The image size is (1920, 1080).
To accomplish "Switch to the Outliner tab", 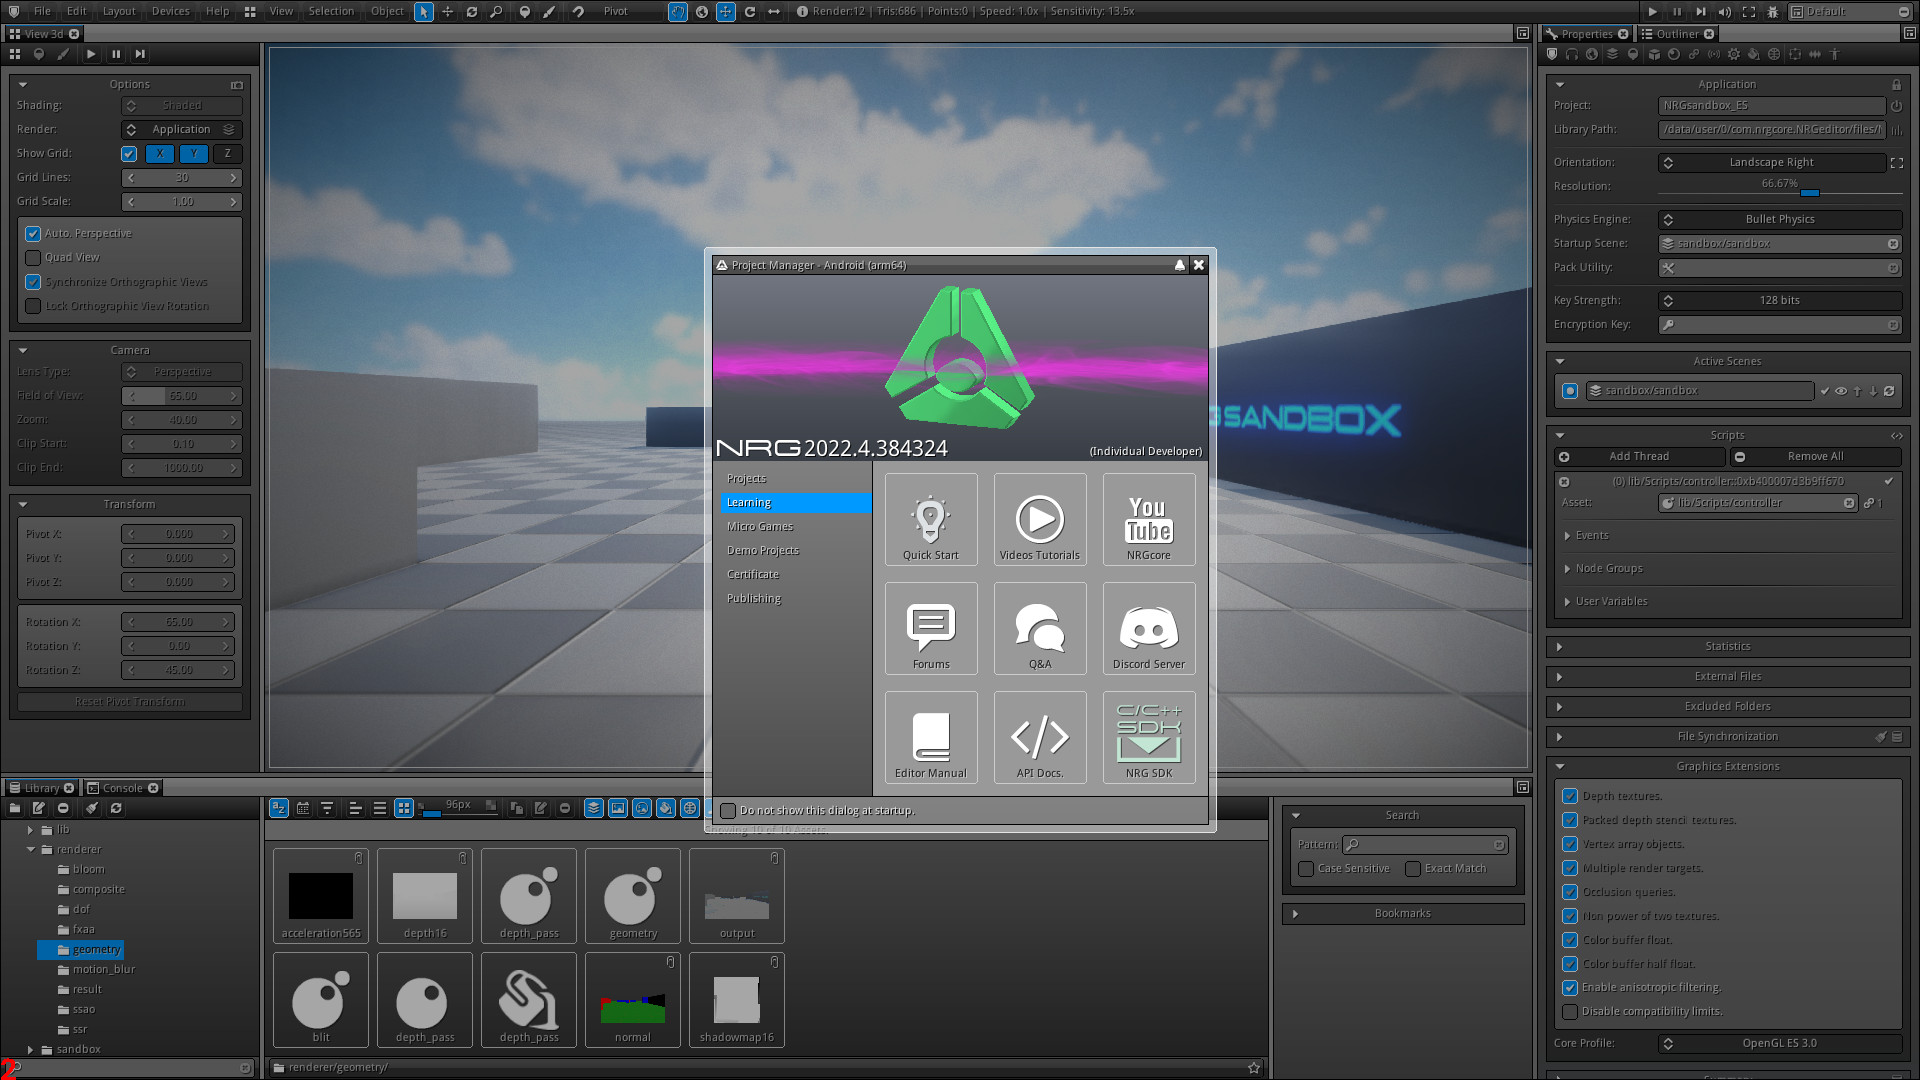I will 1677,34.
